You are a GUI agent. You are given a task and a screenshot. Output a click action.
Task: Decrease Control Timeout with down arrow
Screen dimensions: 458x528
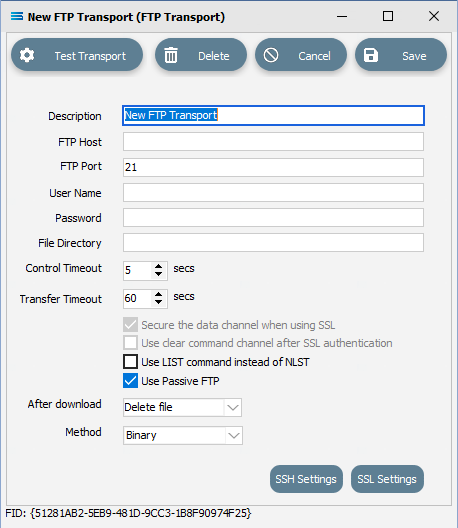[158, 274]
